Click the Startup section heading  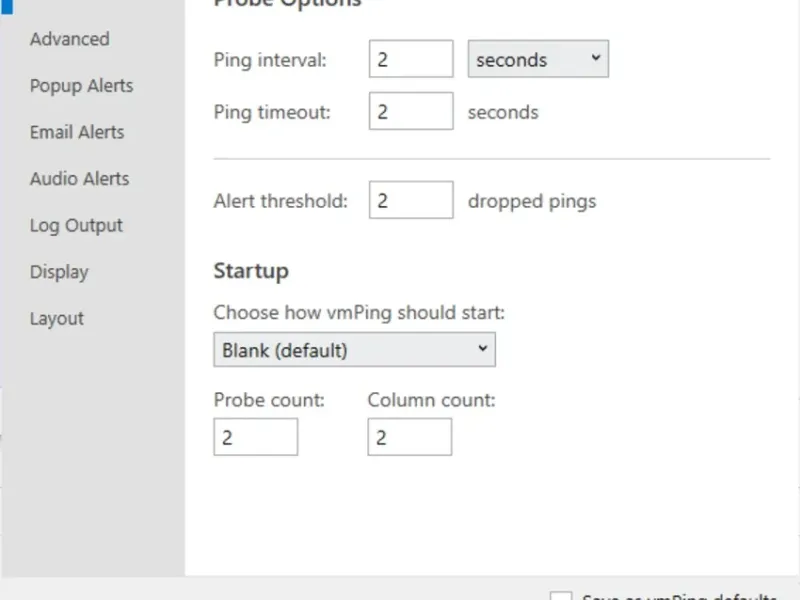click(x=251, y=271)
